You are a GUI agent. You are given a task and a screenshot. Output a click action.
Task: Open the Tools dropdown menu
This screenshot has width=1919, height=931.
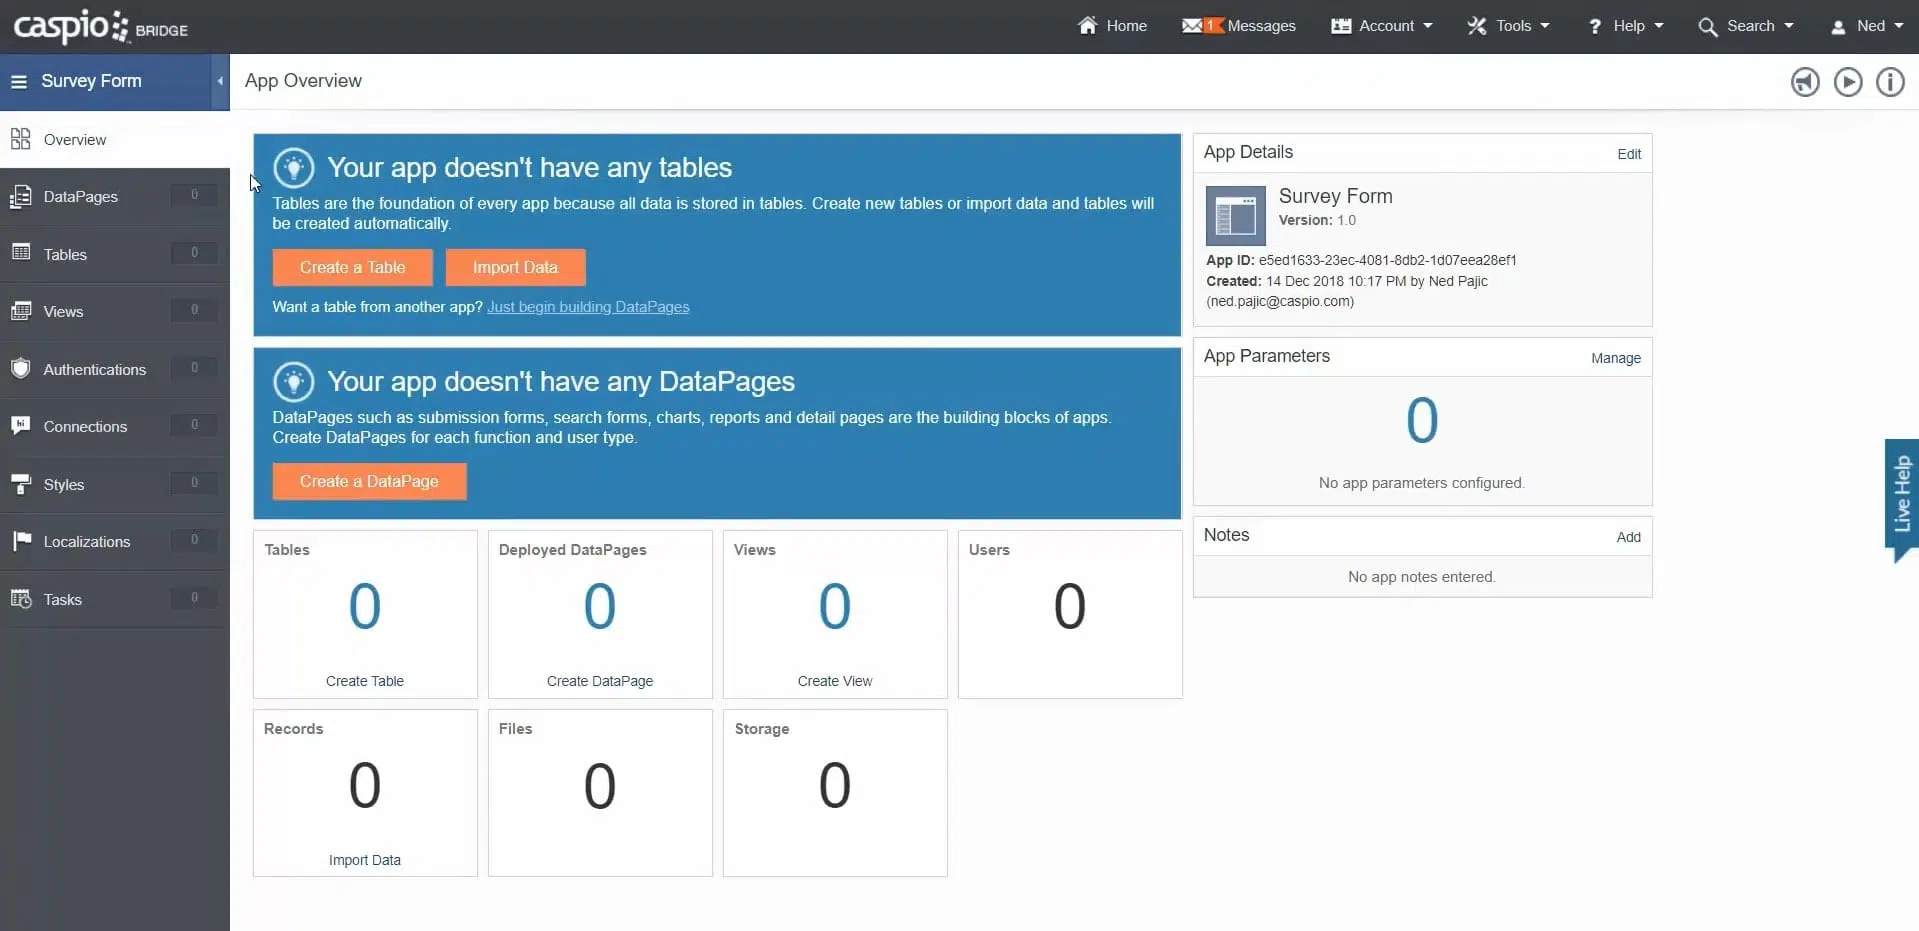click(1508, 26)
